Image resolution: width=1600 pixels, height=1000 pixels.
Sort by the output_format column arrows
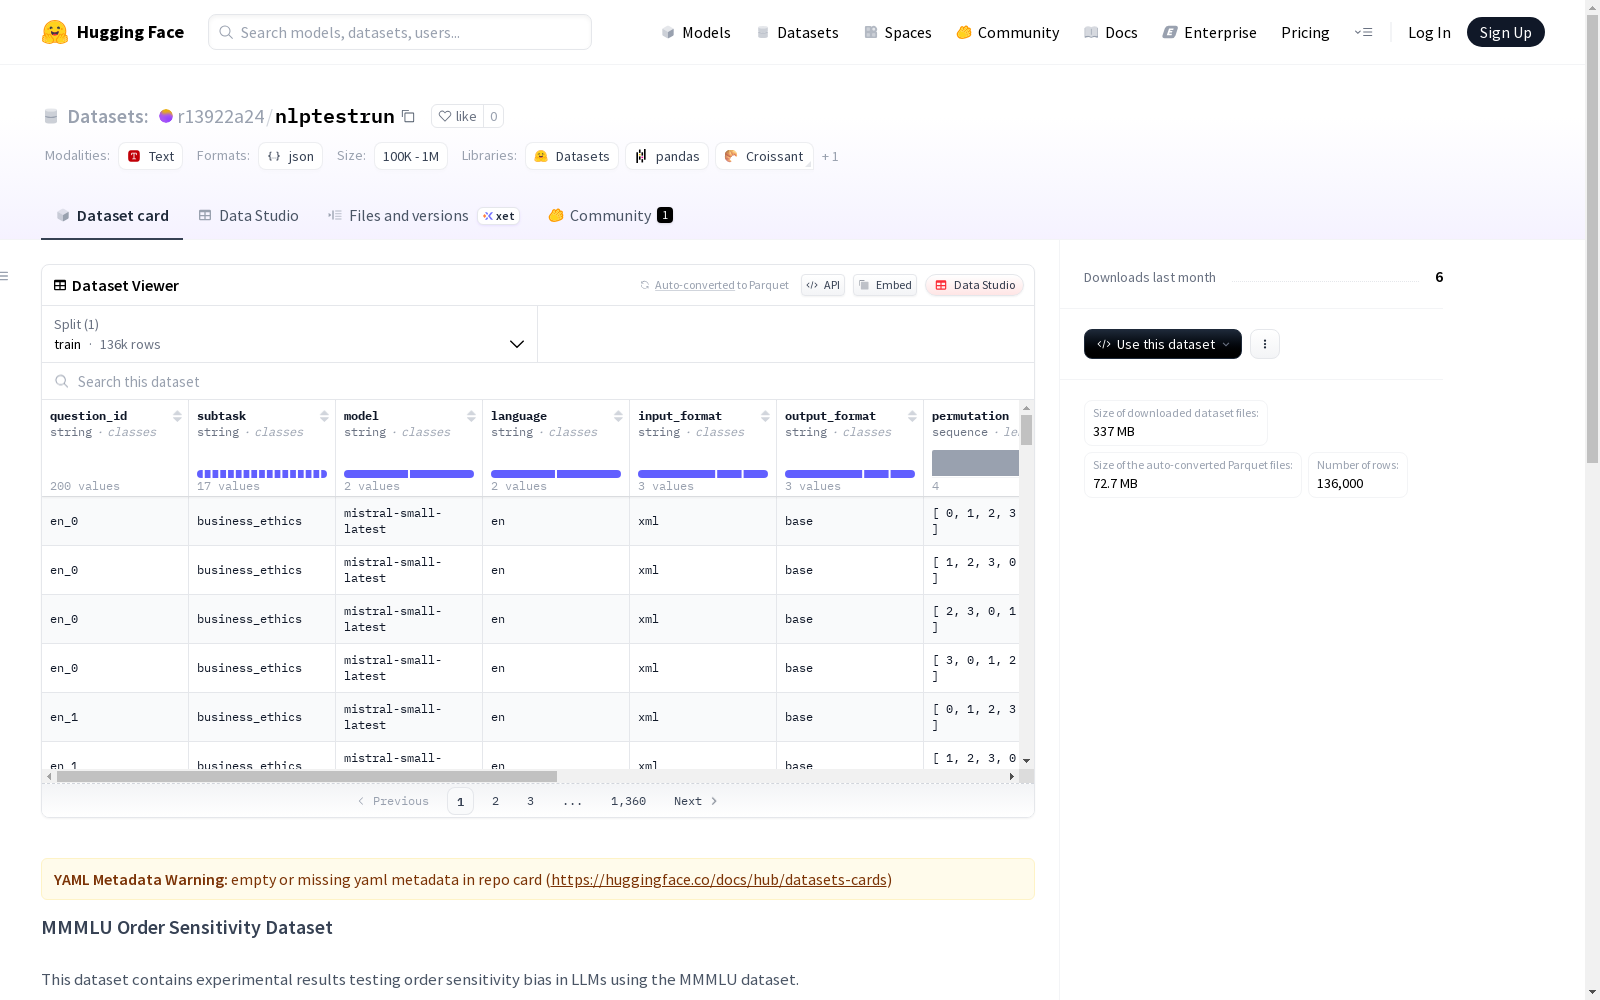(x=912, y=416)
